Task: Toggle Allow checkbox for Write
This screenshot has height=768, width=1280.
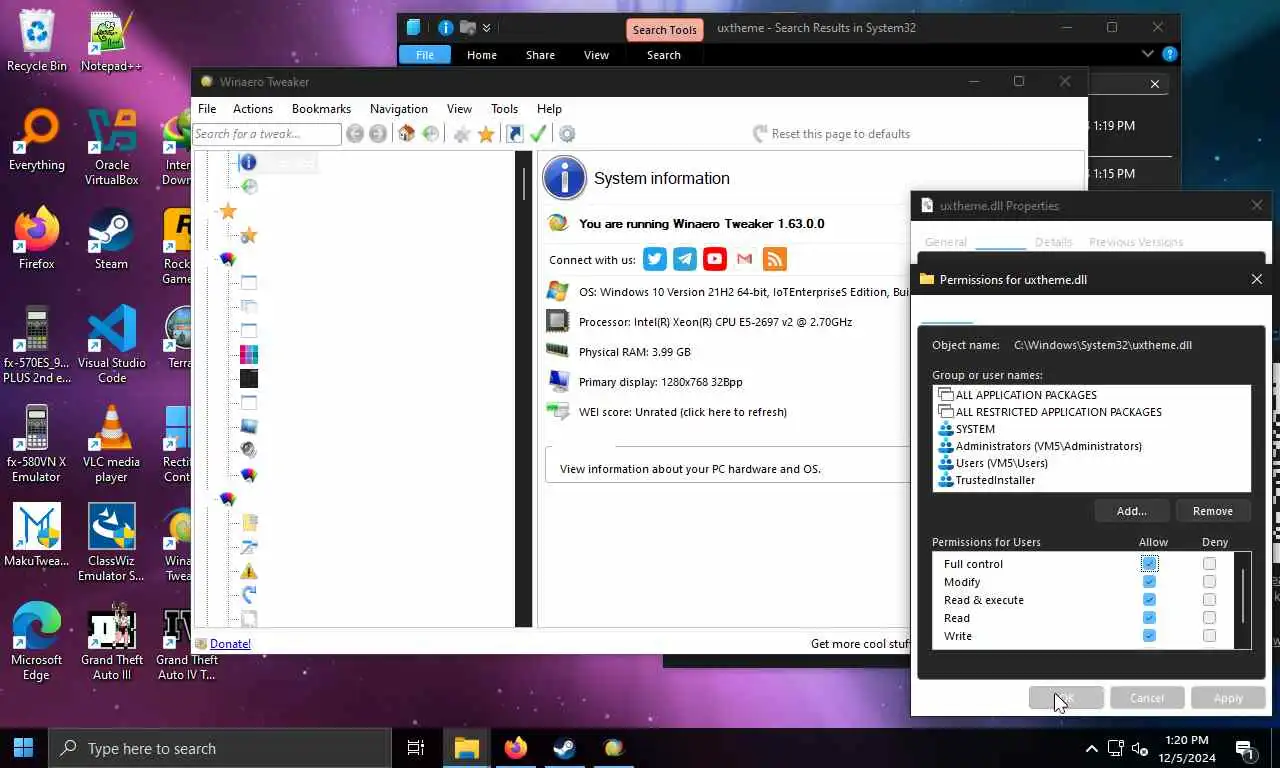Action: click(1149, 636)
